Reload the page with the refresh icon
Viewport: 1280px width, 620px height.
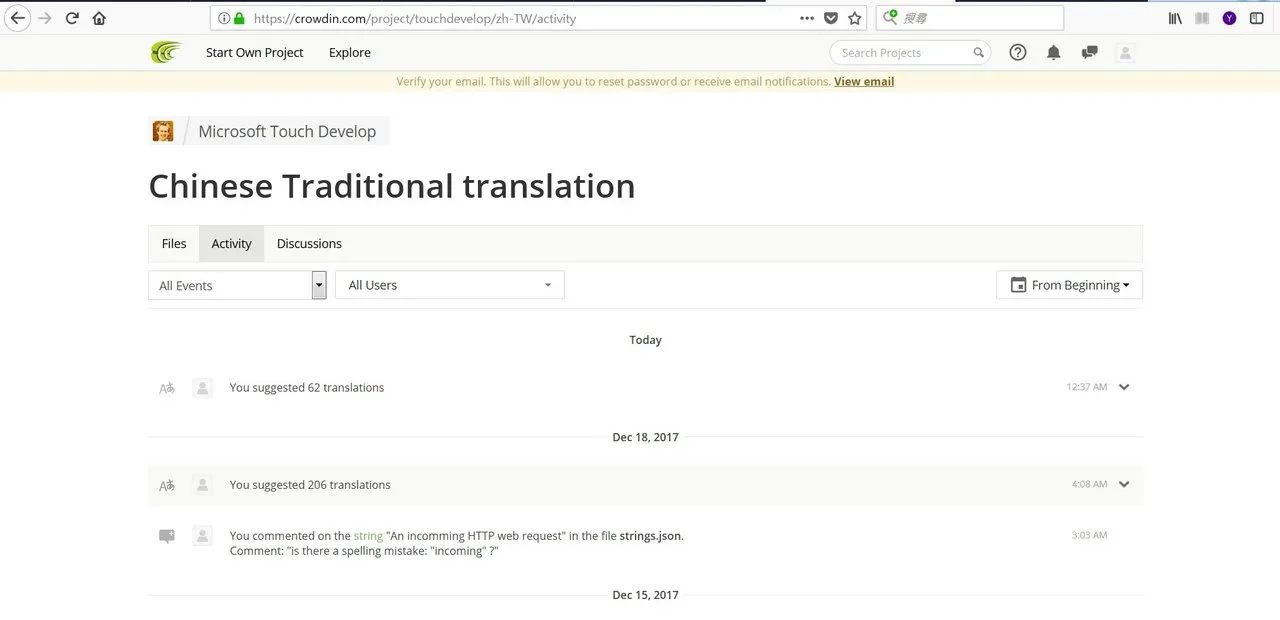(x=72, y=18)
